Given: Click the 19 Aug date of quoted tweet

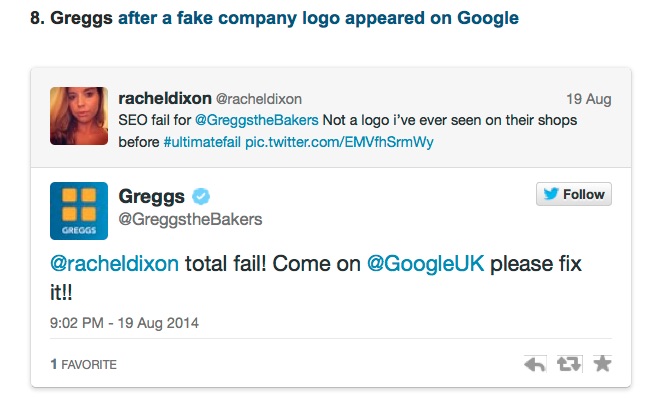Looking at the screenshot, I should [587, 99].
